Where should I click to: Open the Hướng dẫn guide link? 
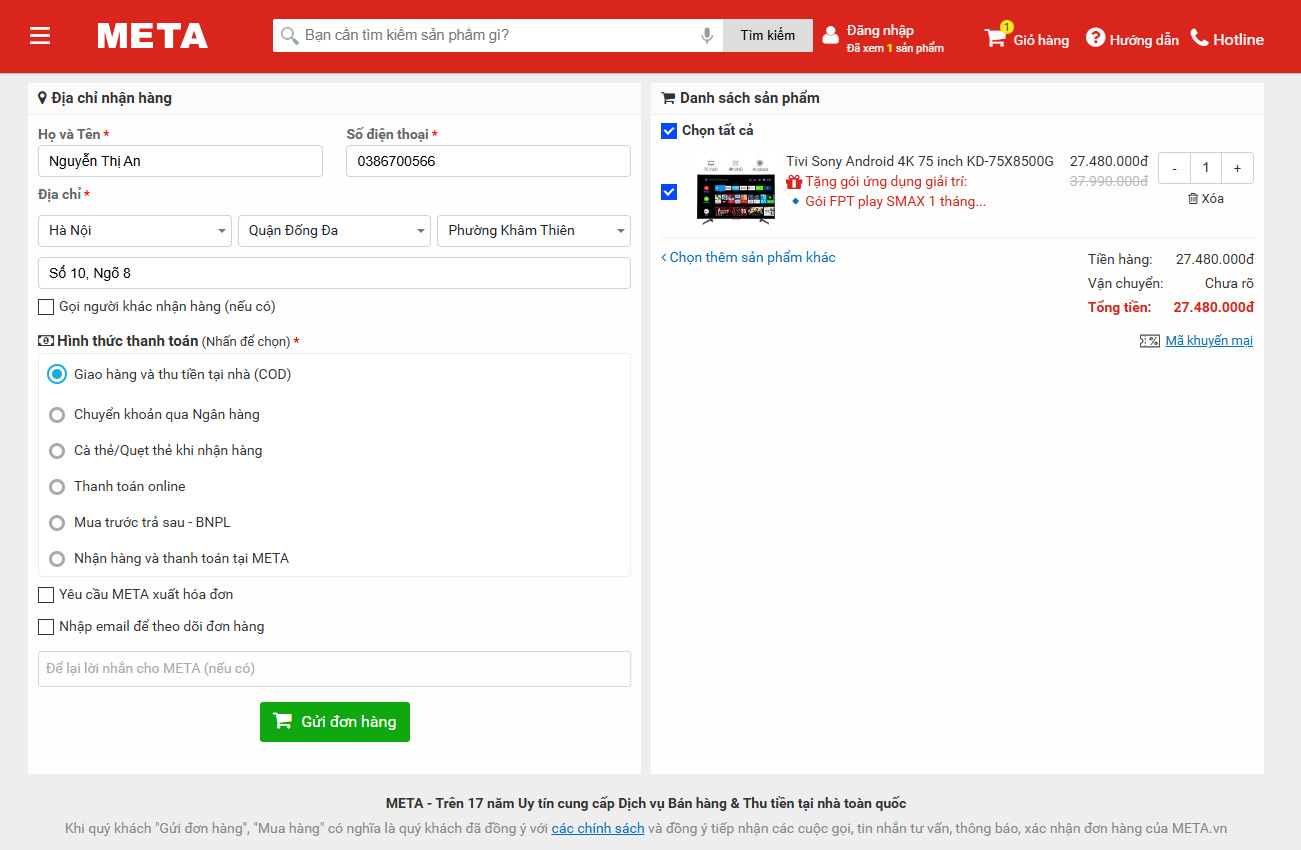(x=1144, y=40)
